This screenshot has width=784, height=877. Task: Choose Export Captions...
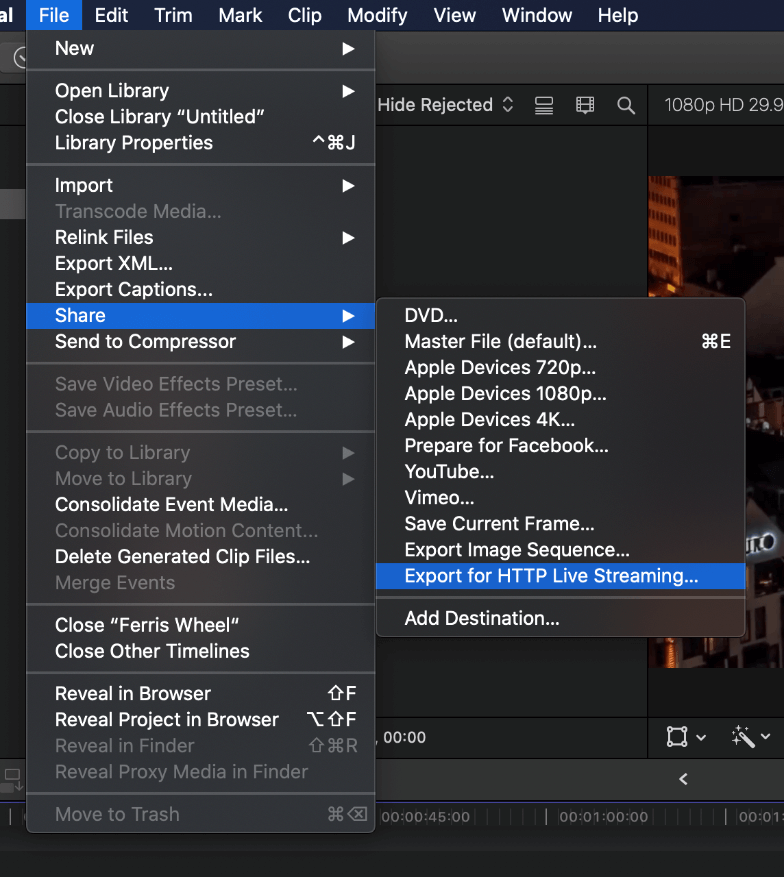(x=200, y=289)
